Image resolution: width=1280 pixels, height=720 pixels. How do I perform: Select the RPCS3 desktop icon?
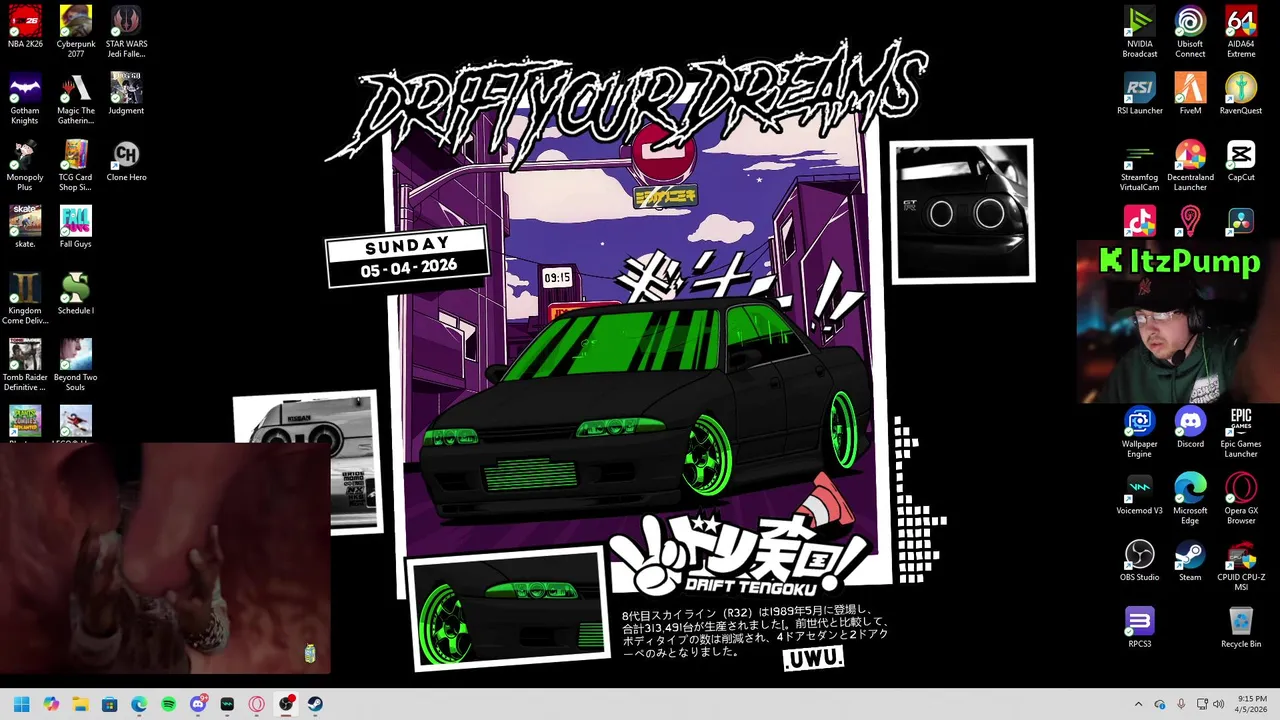coord(1139,627)
